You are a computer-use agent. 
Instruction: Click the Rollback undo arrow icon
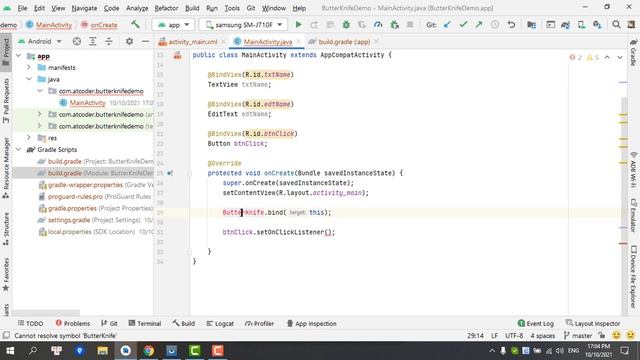(x=511, y=25)
